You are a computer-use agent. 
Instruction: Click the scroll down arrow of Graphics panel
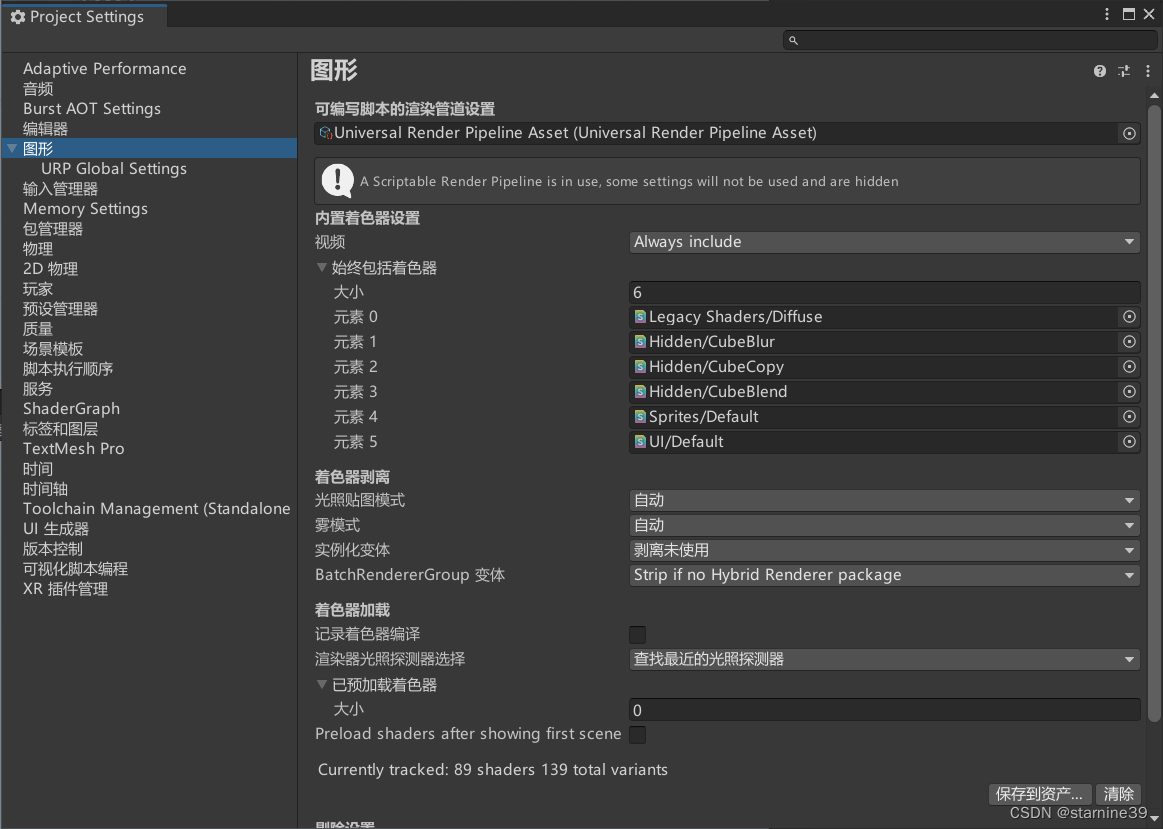click(1153, 817)
